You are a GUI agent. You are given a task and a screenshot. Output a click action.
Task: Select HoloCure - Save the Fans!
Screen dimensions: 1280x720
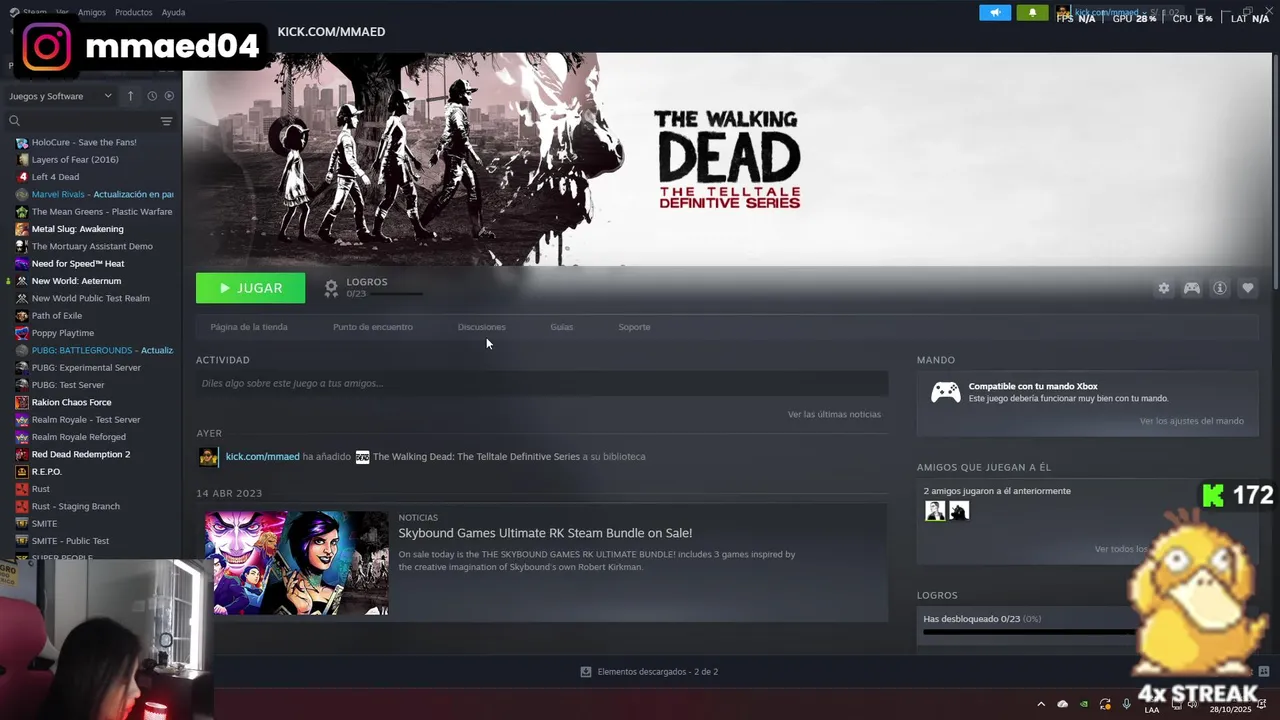tap(84, 142)
